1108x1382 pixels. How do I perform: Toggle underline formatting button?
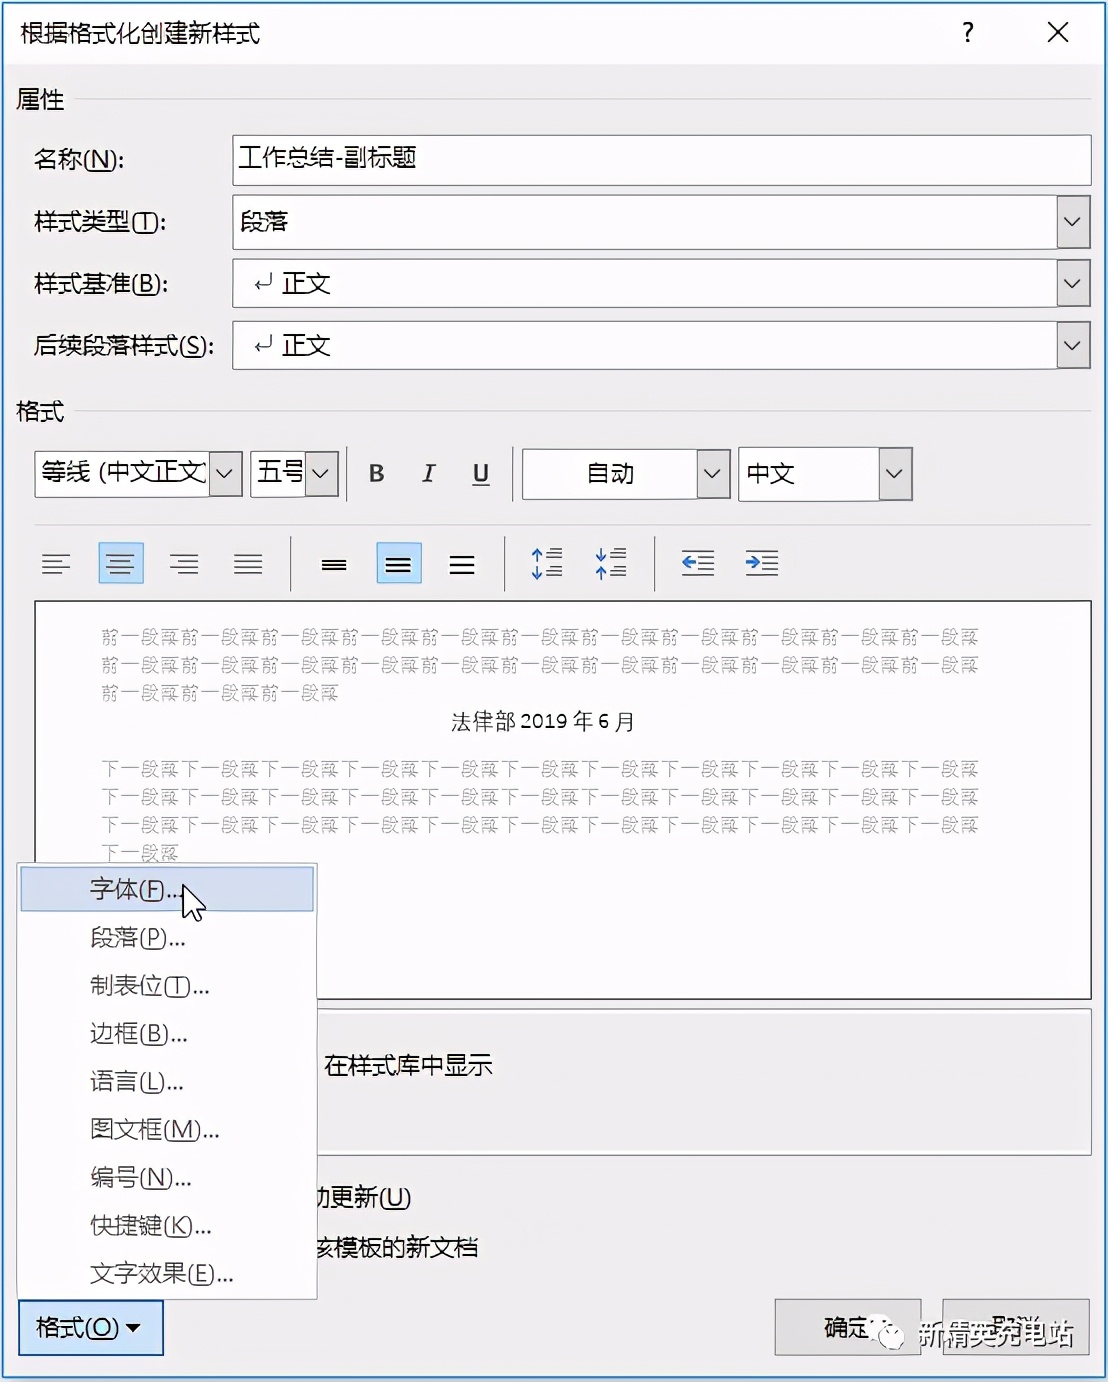[481, 473]
